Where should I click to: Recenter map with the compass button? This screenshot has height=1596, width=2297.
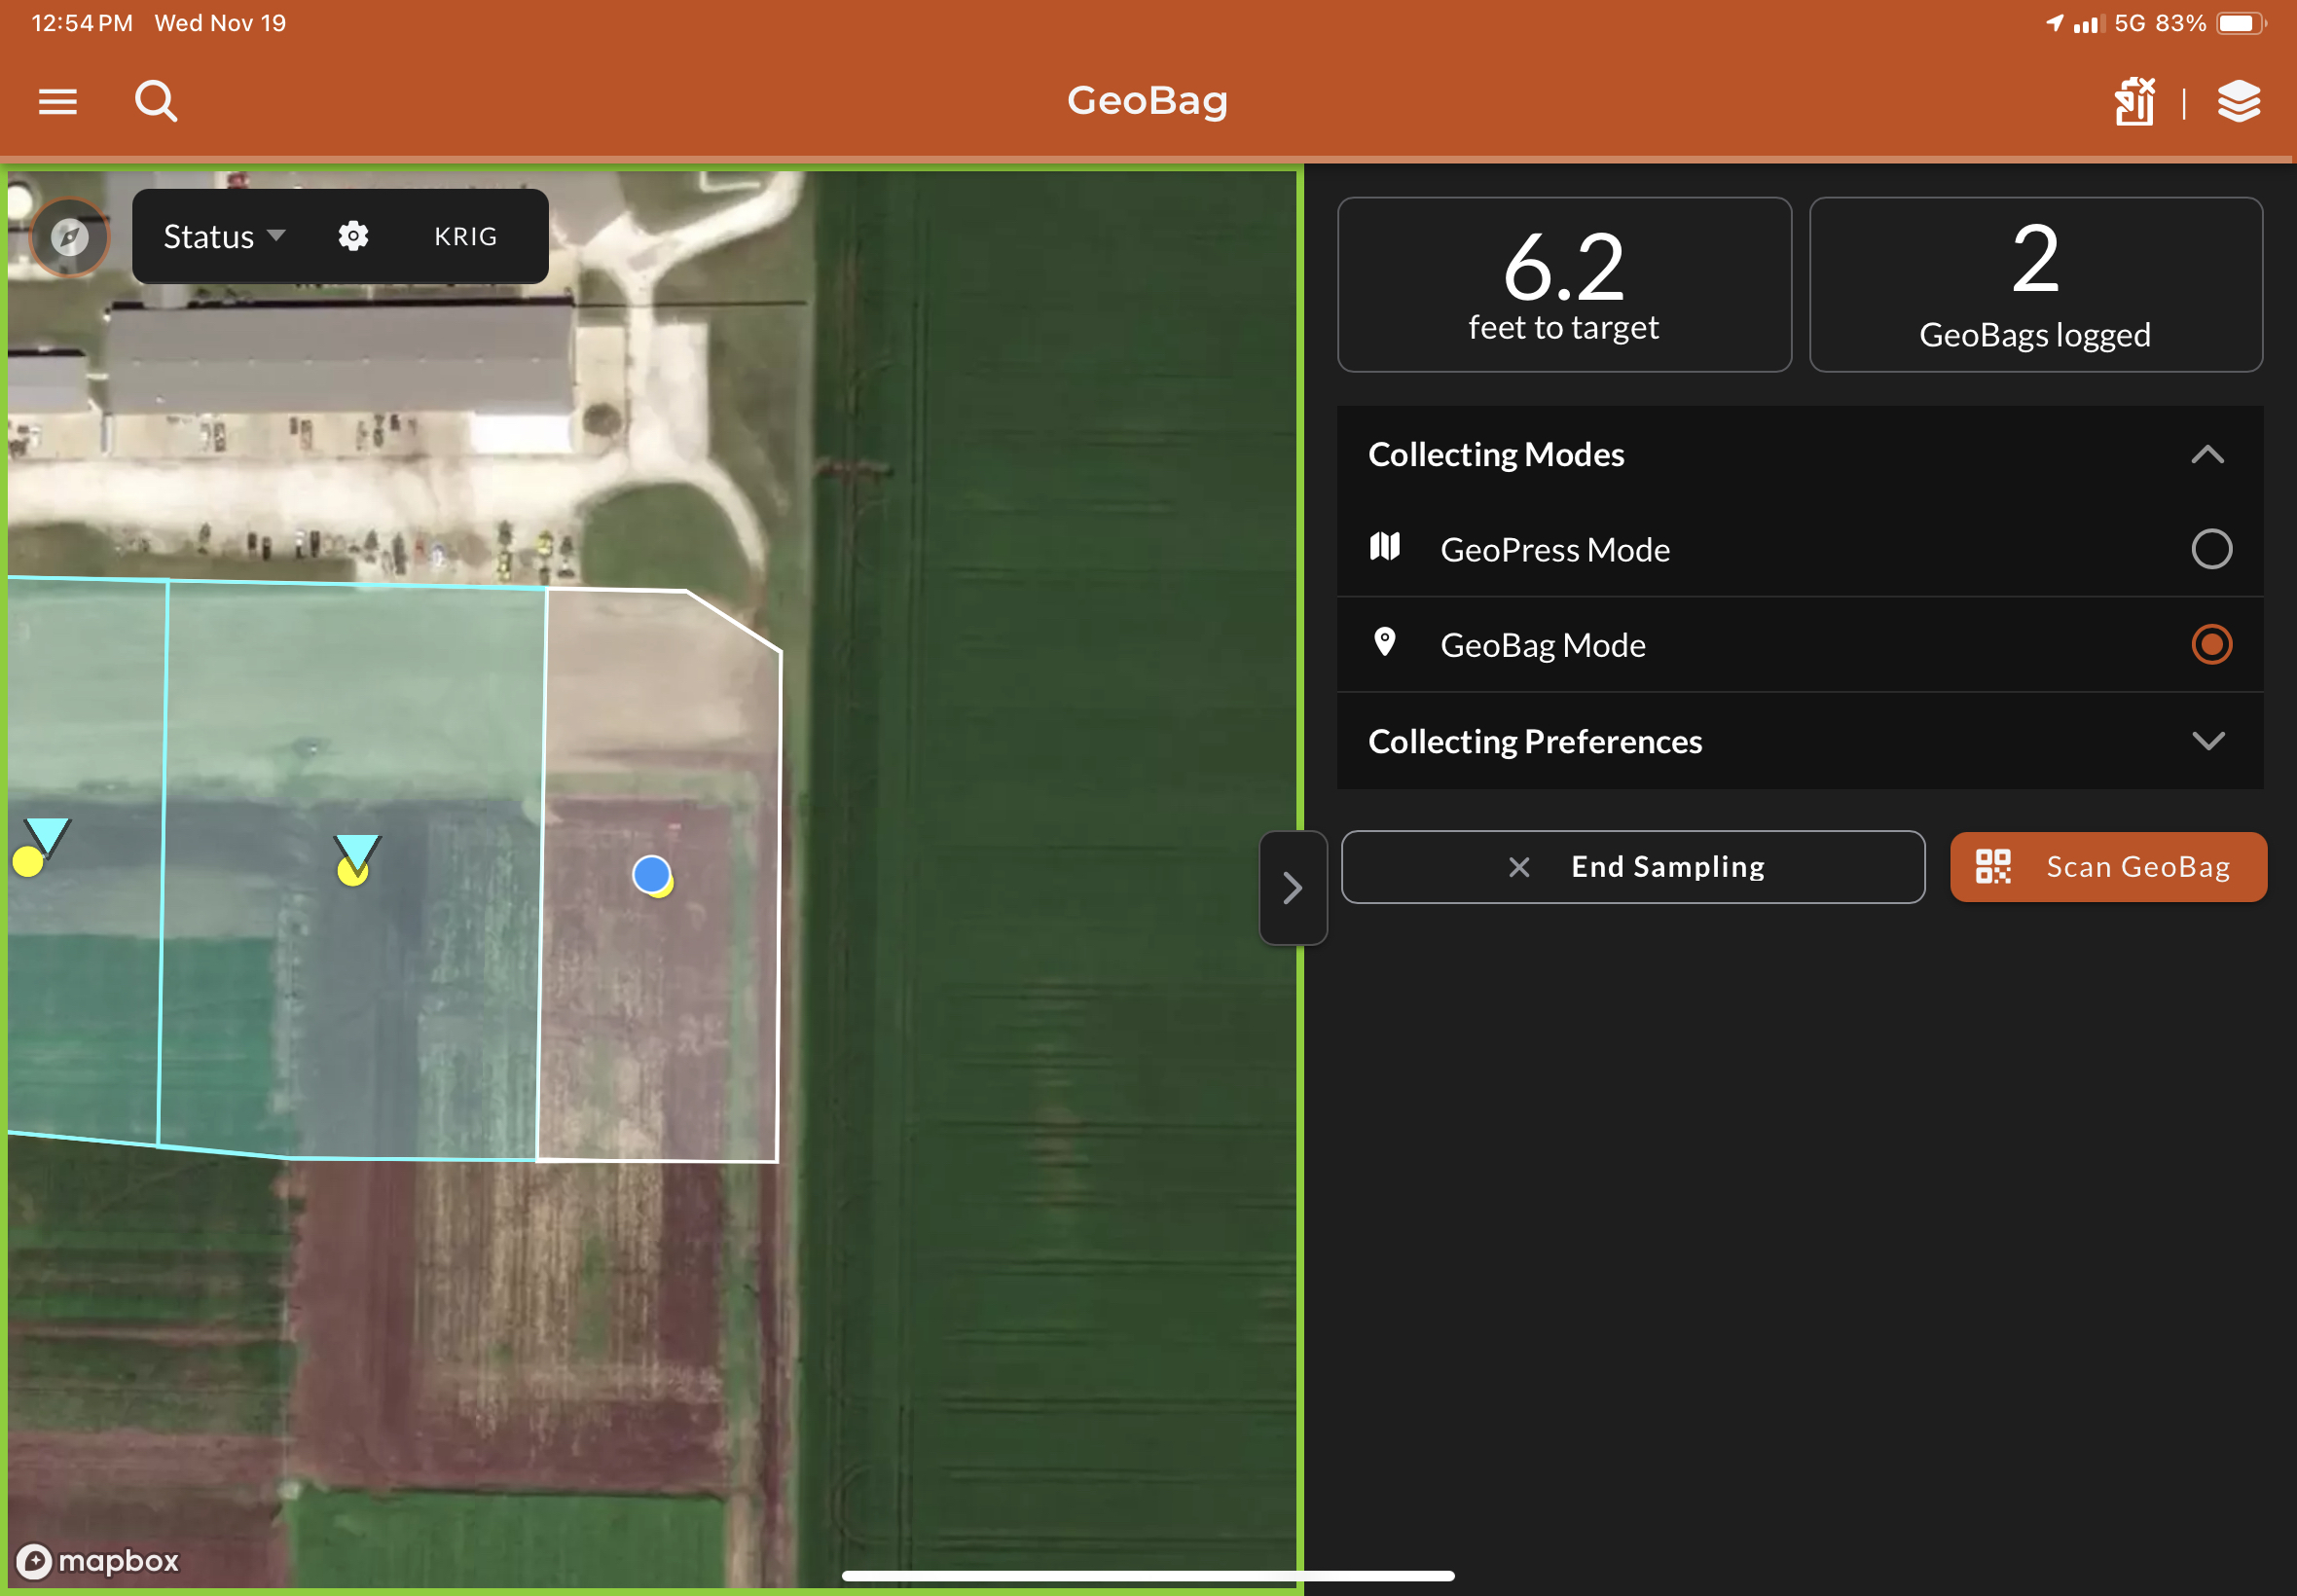[69, 237]
